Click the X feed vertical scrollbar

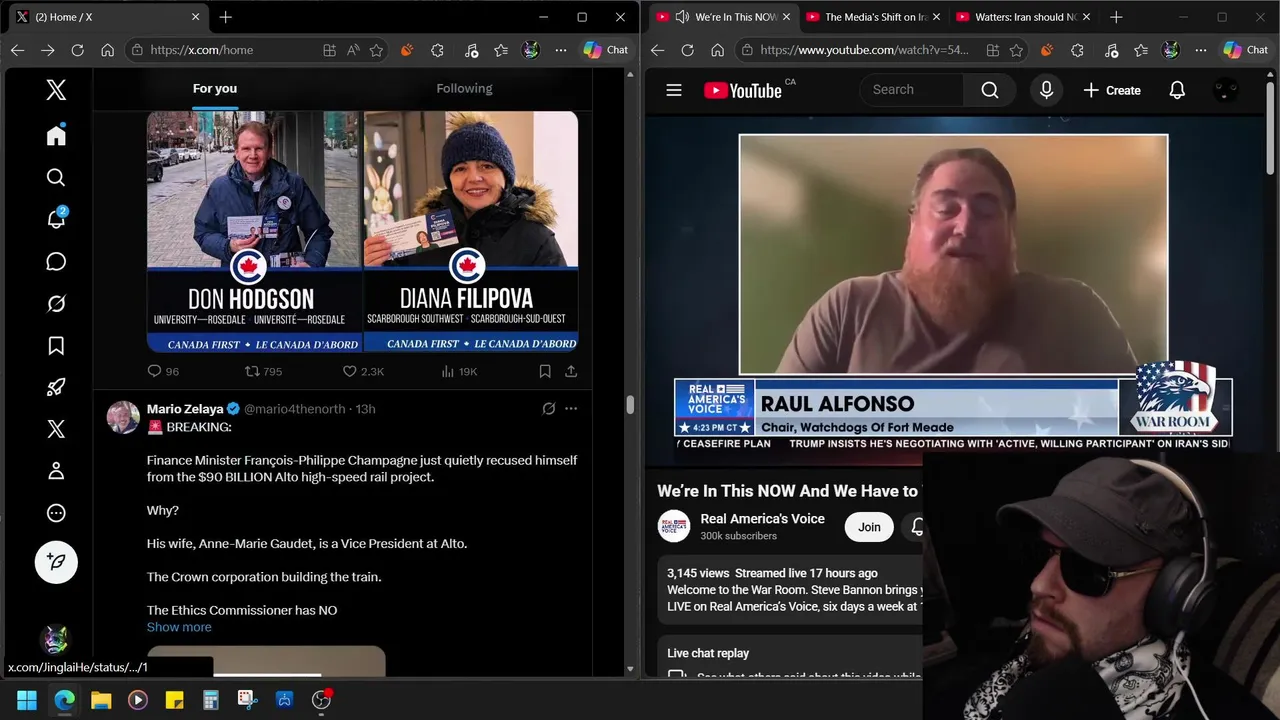[630, 405]
